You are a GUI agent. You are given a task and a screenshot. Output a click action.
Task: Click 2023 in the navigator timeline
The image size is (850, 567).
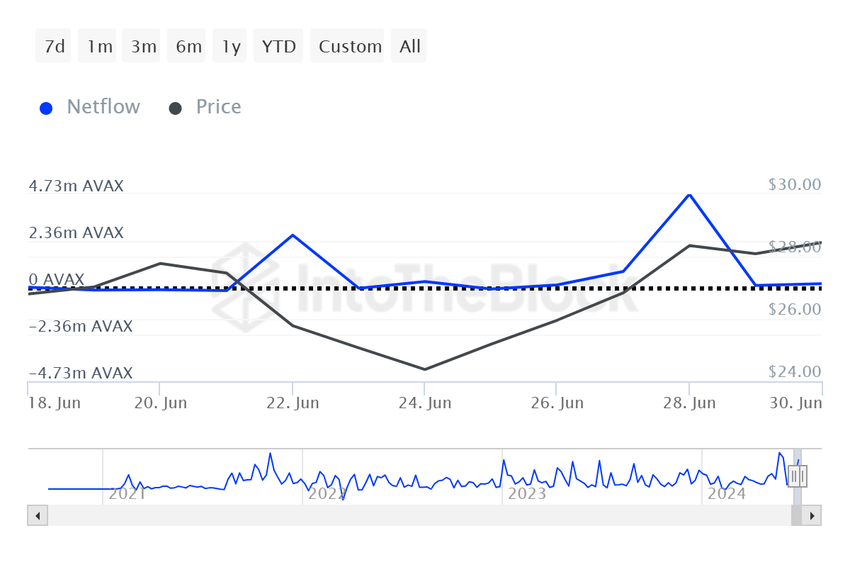point(527,494)
